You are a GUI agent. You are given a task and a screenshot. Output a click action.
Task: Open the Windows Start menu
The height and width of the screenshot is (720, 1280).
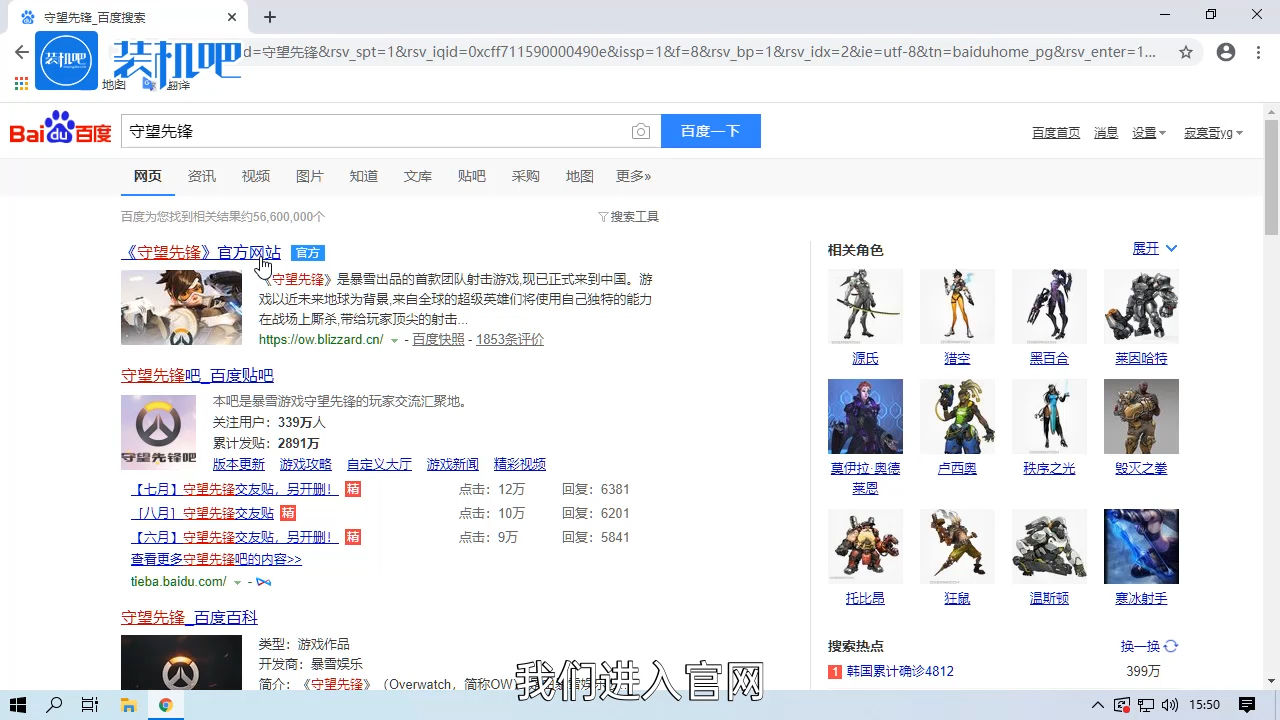point(19,704)
